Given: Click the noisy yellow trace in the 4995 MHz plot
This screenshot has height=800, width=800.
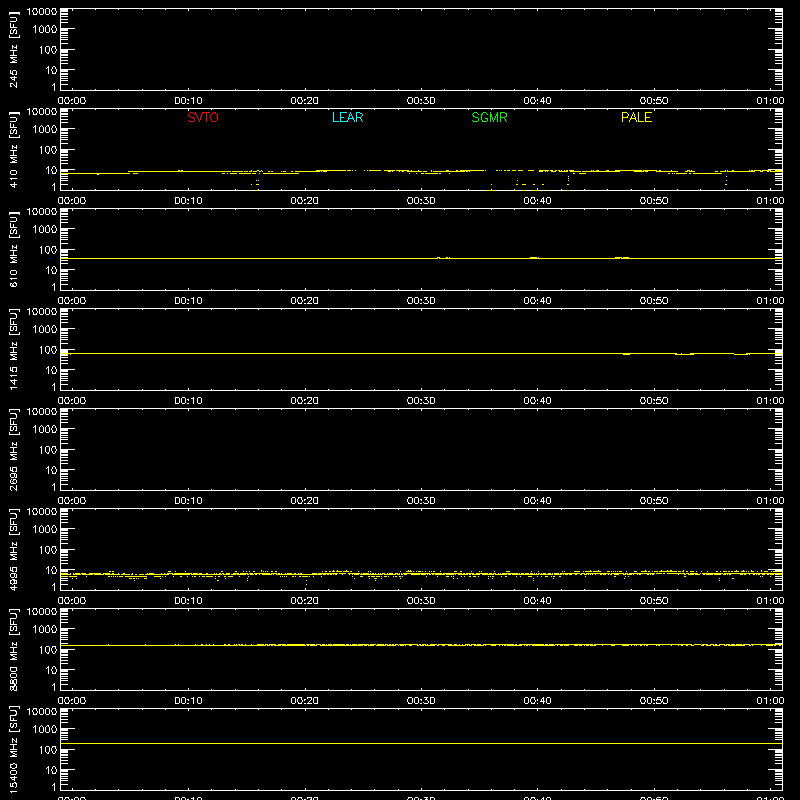Looking at the screenshot, I should (421, 574).
